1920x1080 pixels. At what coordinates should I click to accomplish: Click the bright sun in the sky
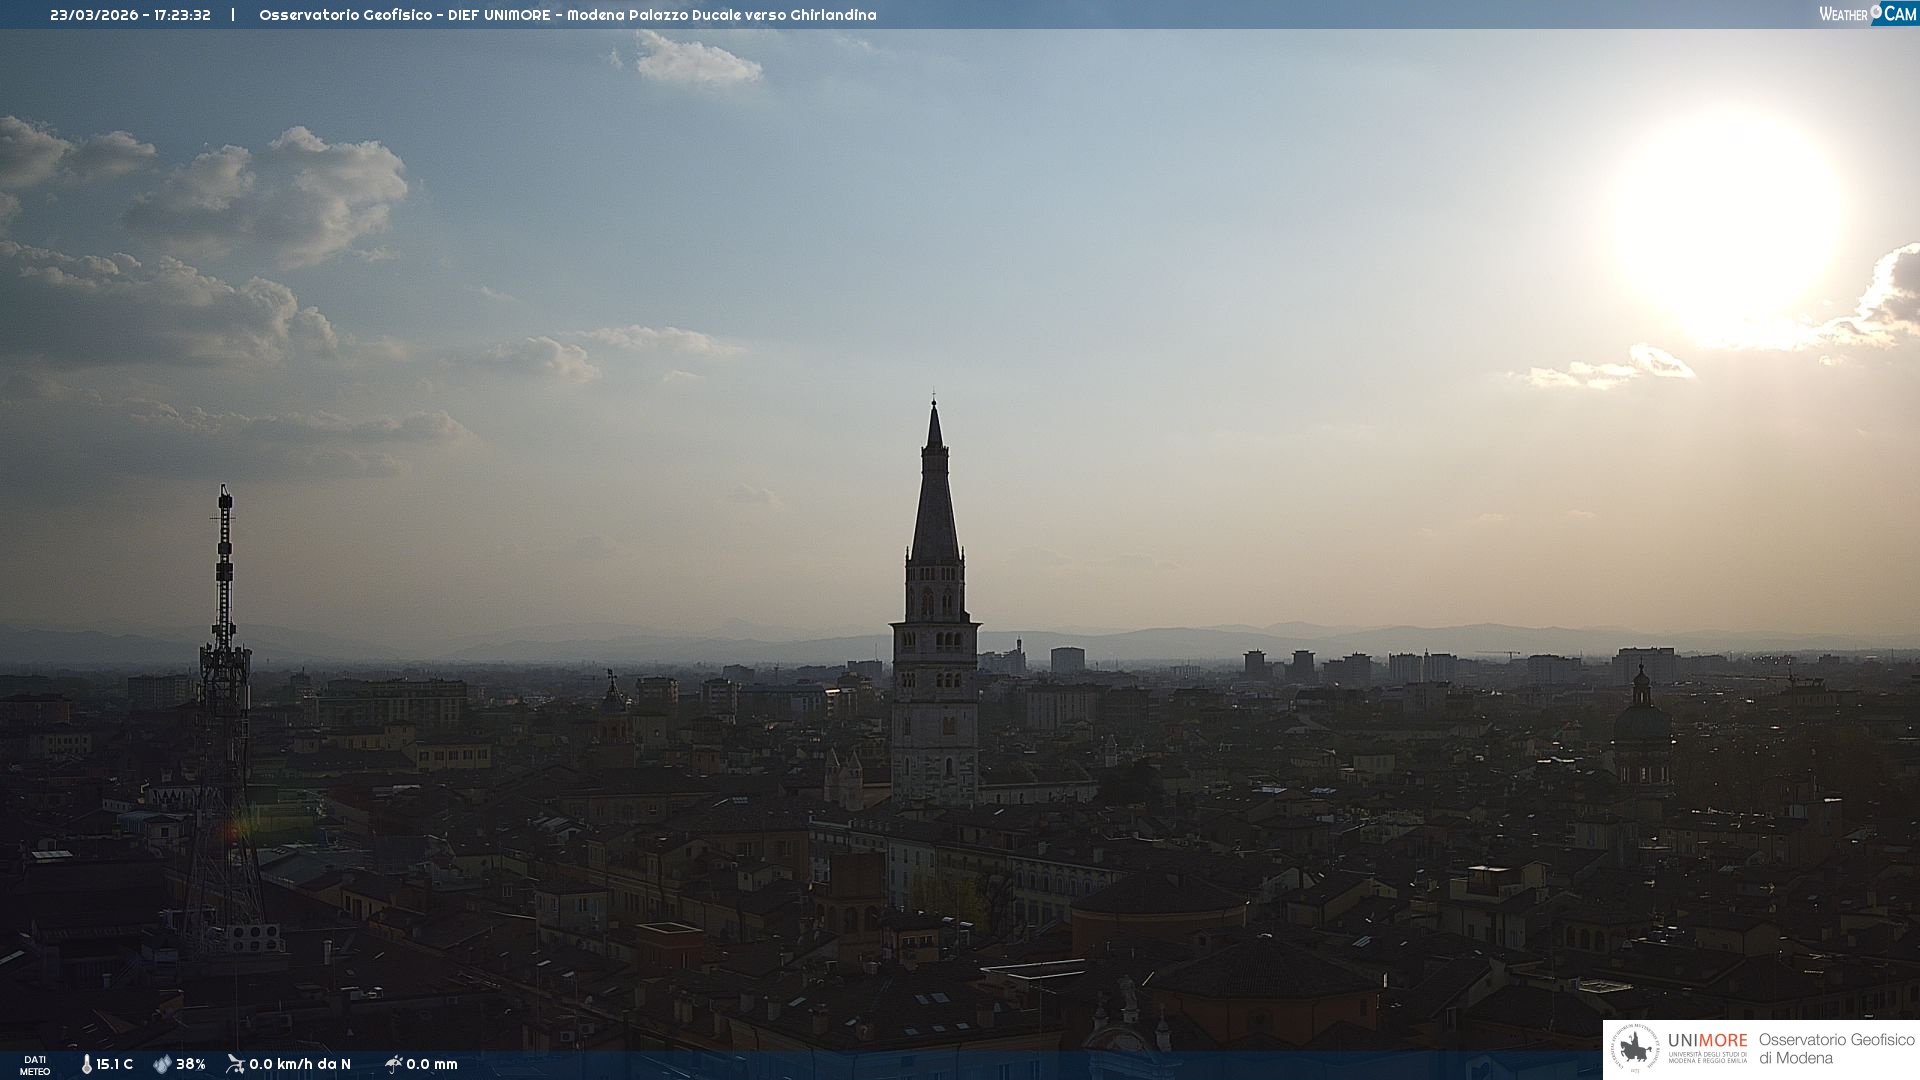[x=1726, y=220]
